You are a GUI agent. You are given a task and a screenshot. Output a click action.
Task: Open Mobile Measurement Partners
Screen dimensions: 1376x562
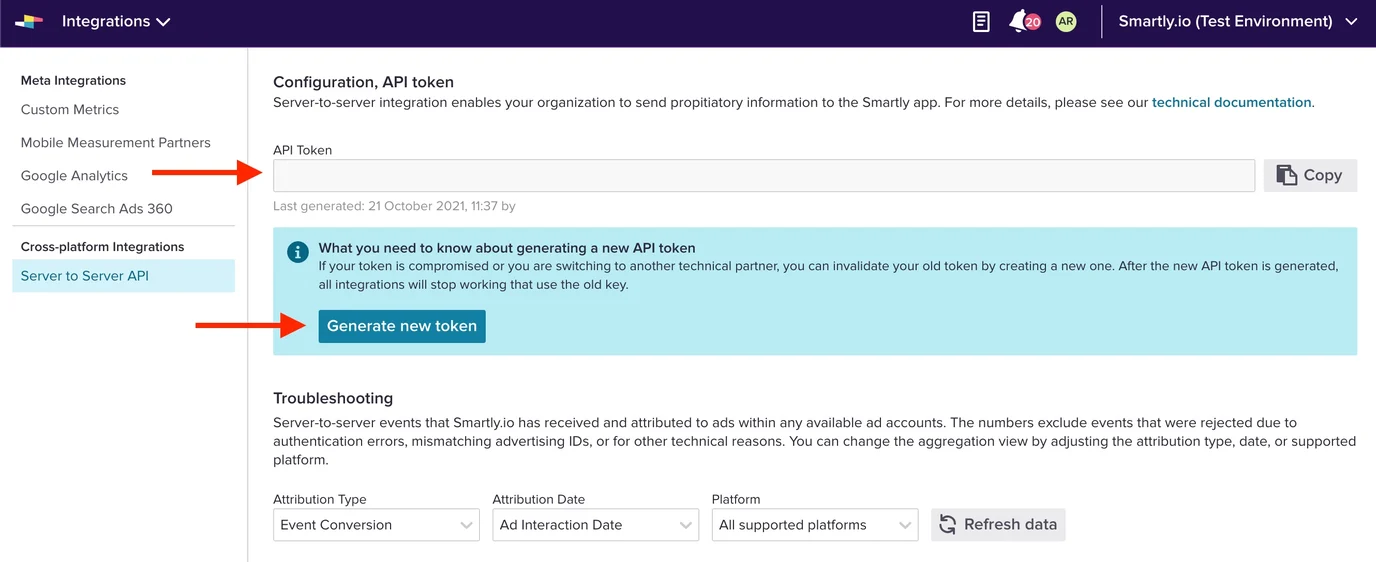[116, 143]
